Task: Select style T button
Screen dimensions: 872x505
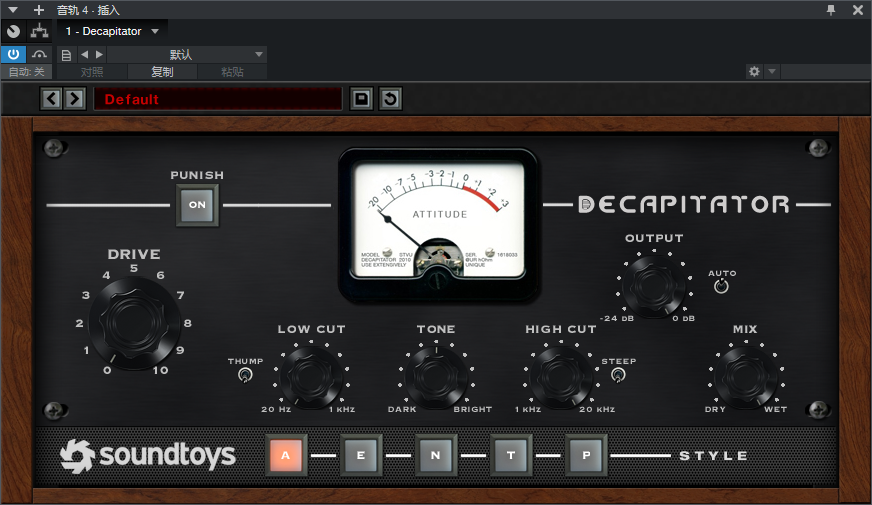Action: coord(511,455)
